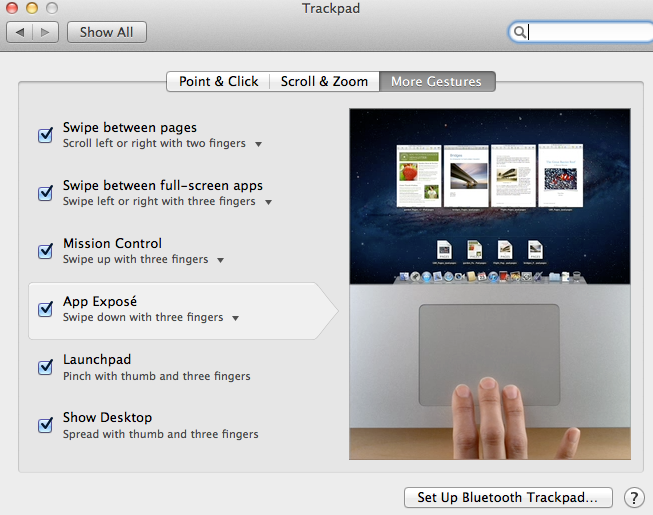Uncheck Swipe between pages

(45, 135)
